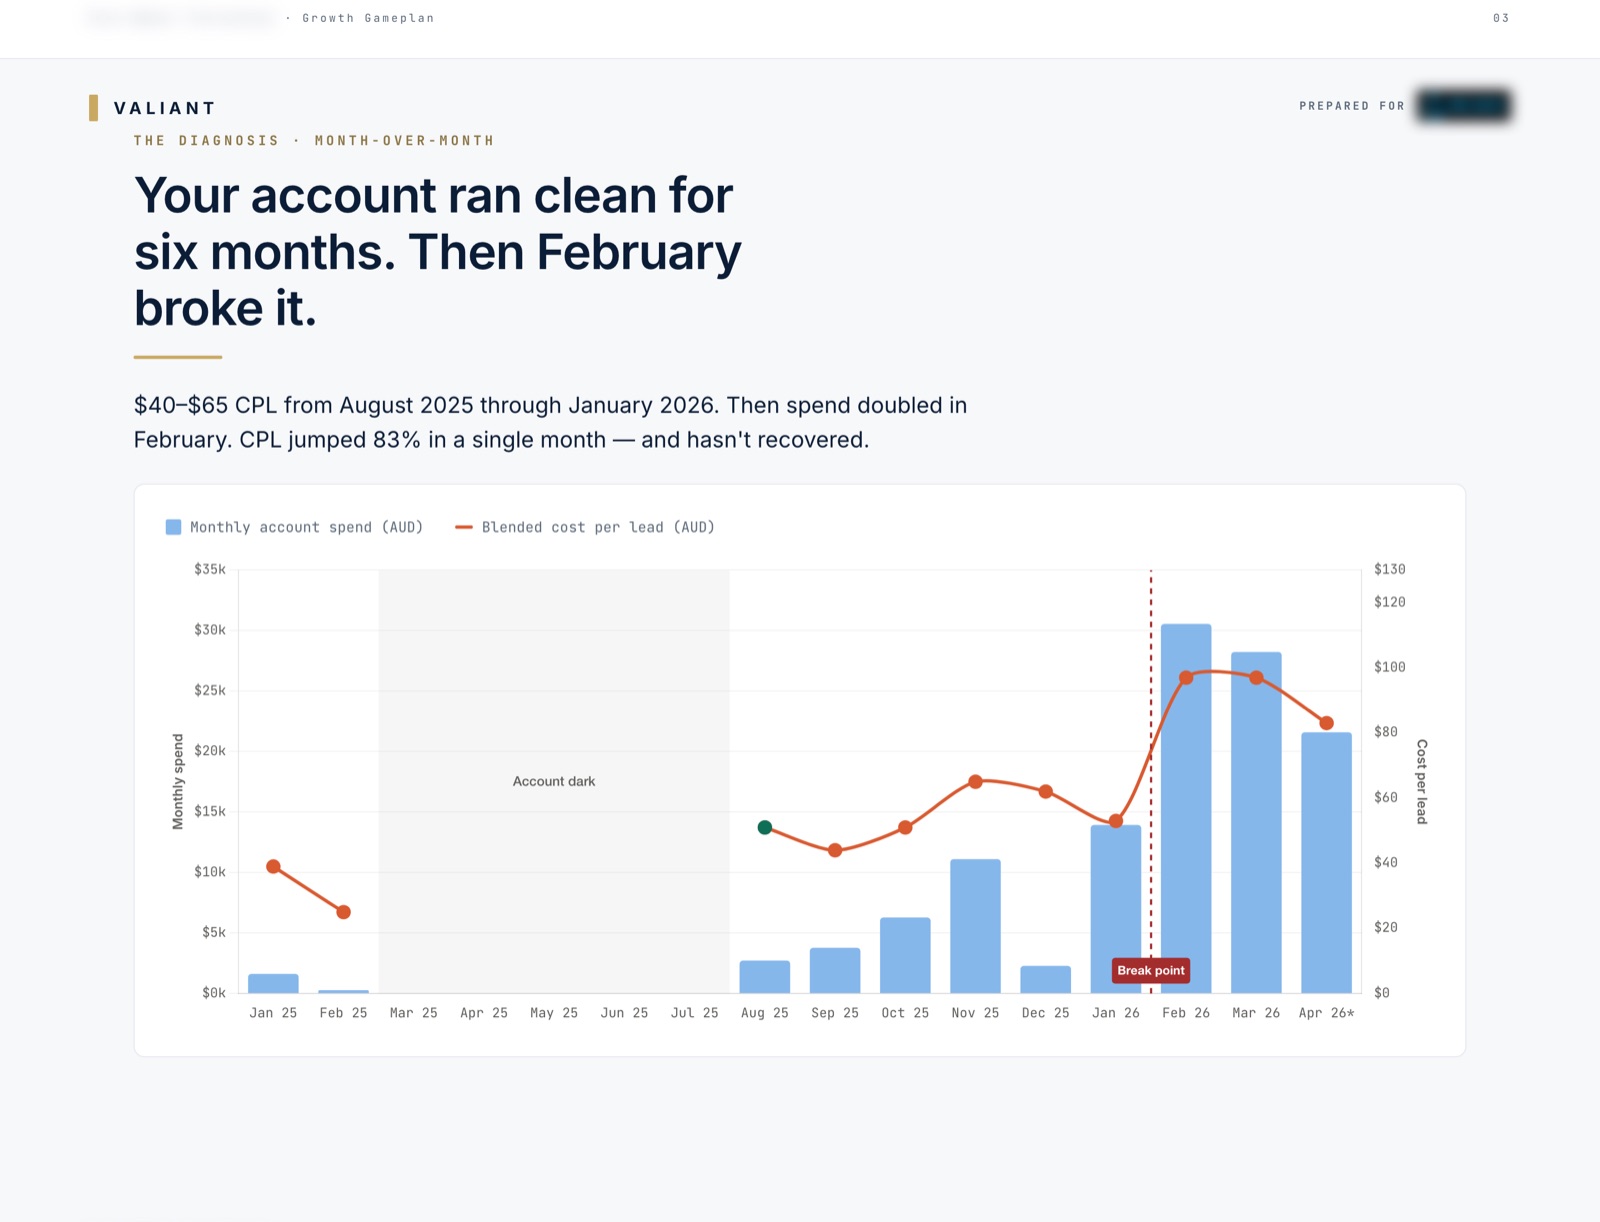Click the PREPARED FOR label

tap(1352, 106)
